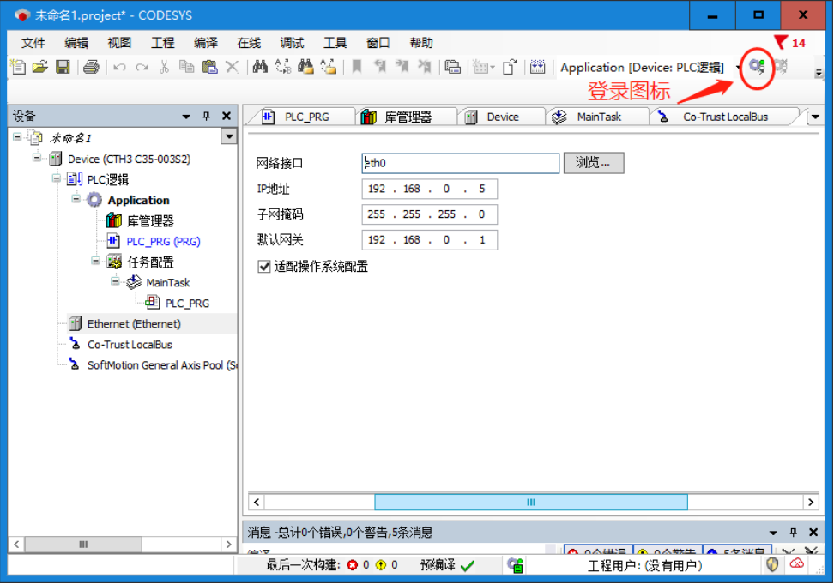The image size is (834, 584).
Task: Collapse the Application tree node
Action: pyautogui.click(x=76, y=198)
